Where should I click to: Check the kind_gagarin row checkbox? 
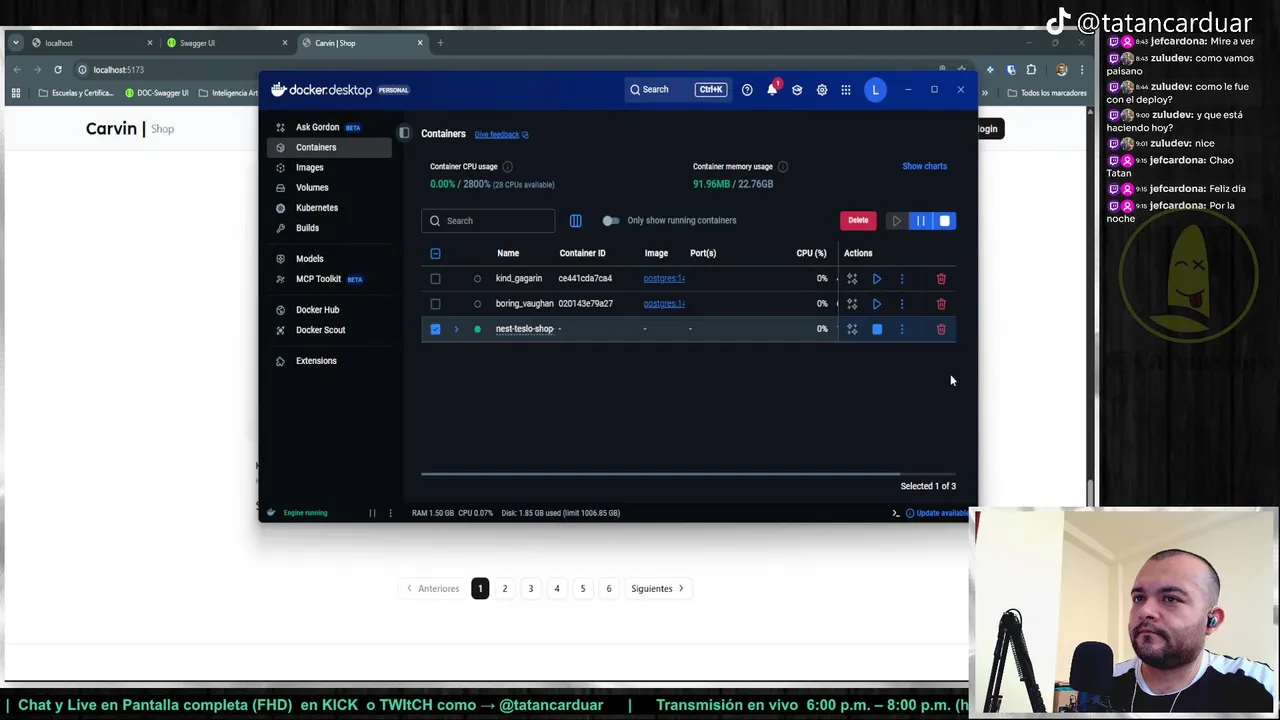point(435,279)
